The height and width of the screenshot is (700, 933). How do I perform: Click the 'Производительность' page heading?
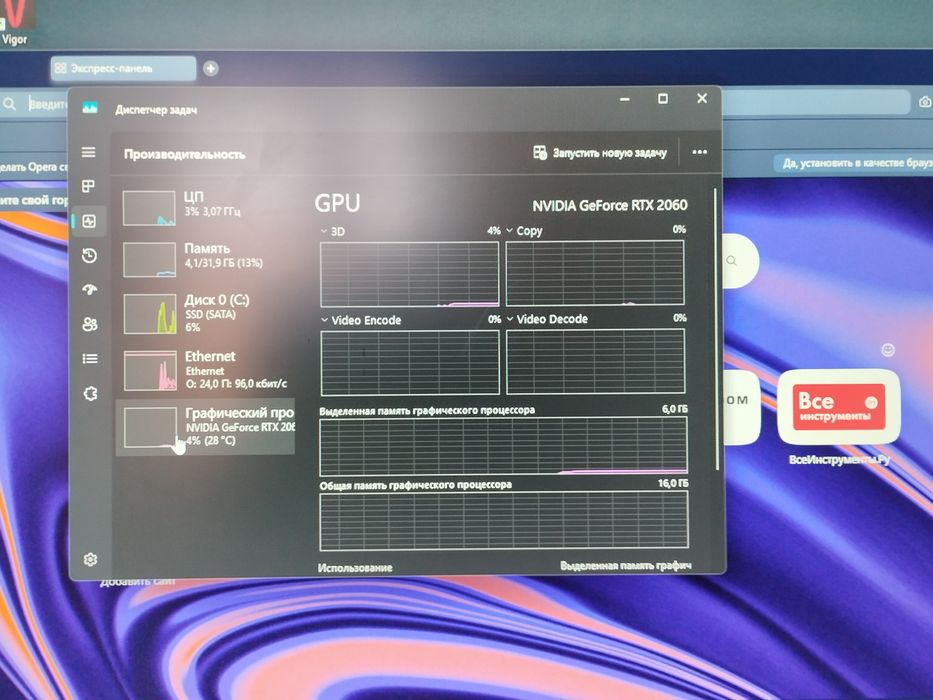click(184, 155)
